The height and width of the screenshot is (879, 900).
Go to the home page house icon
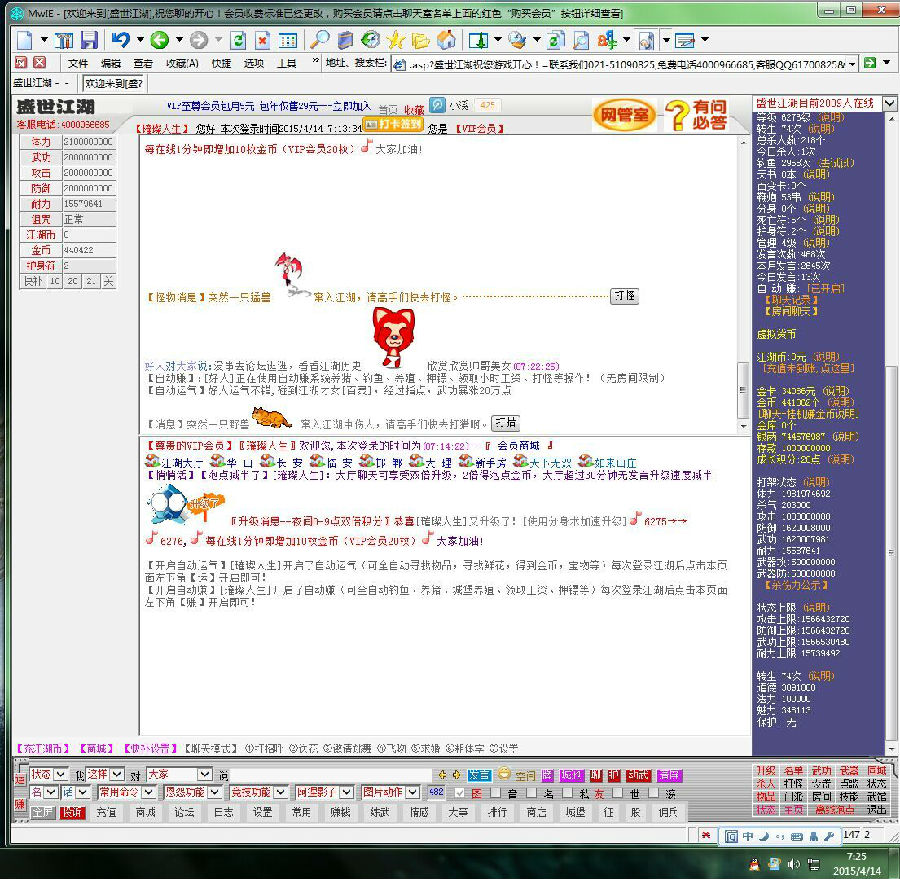pyautogui.click(x=447, y=40)
